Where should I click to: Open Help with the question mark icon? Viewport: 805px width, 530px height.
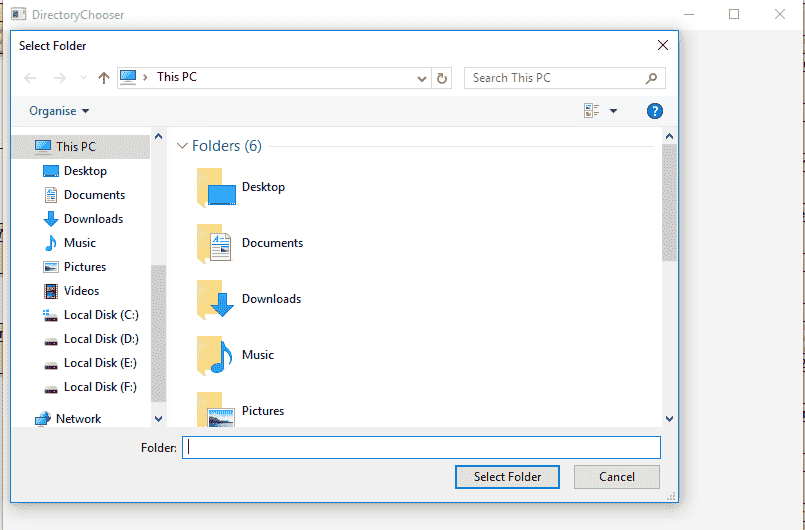tap(655, 111)
